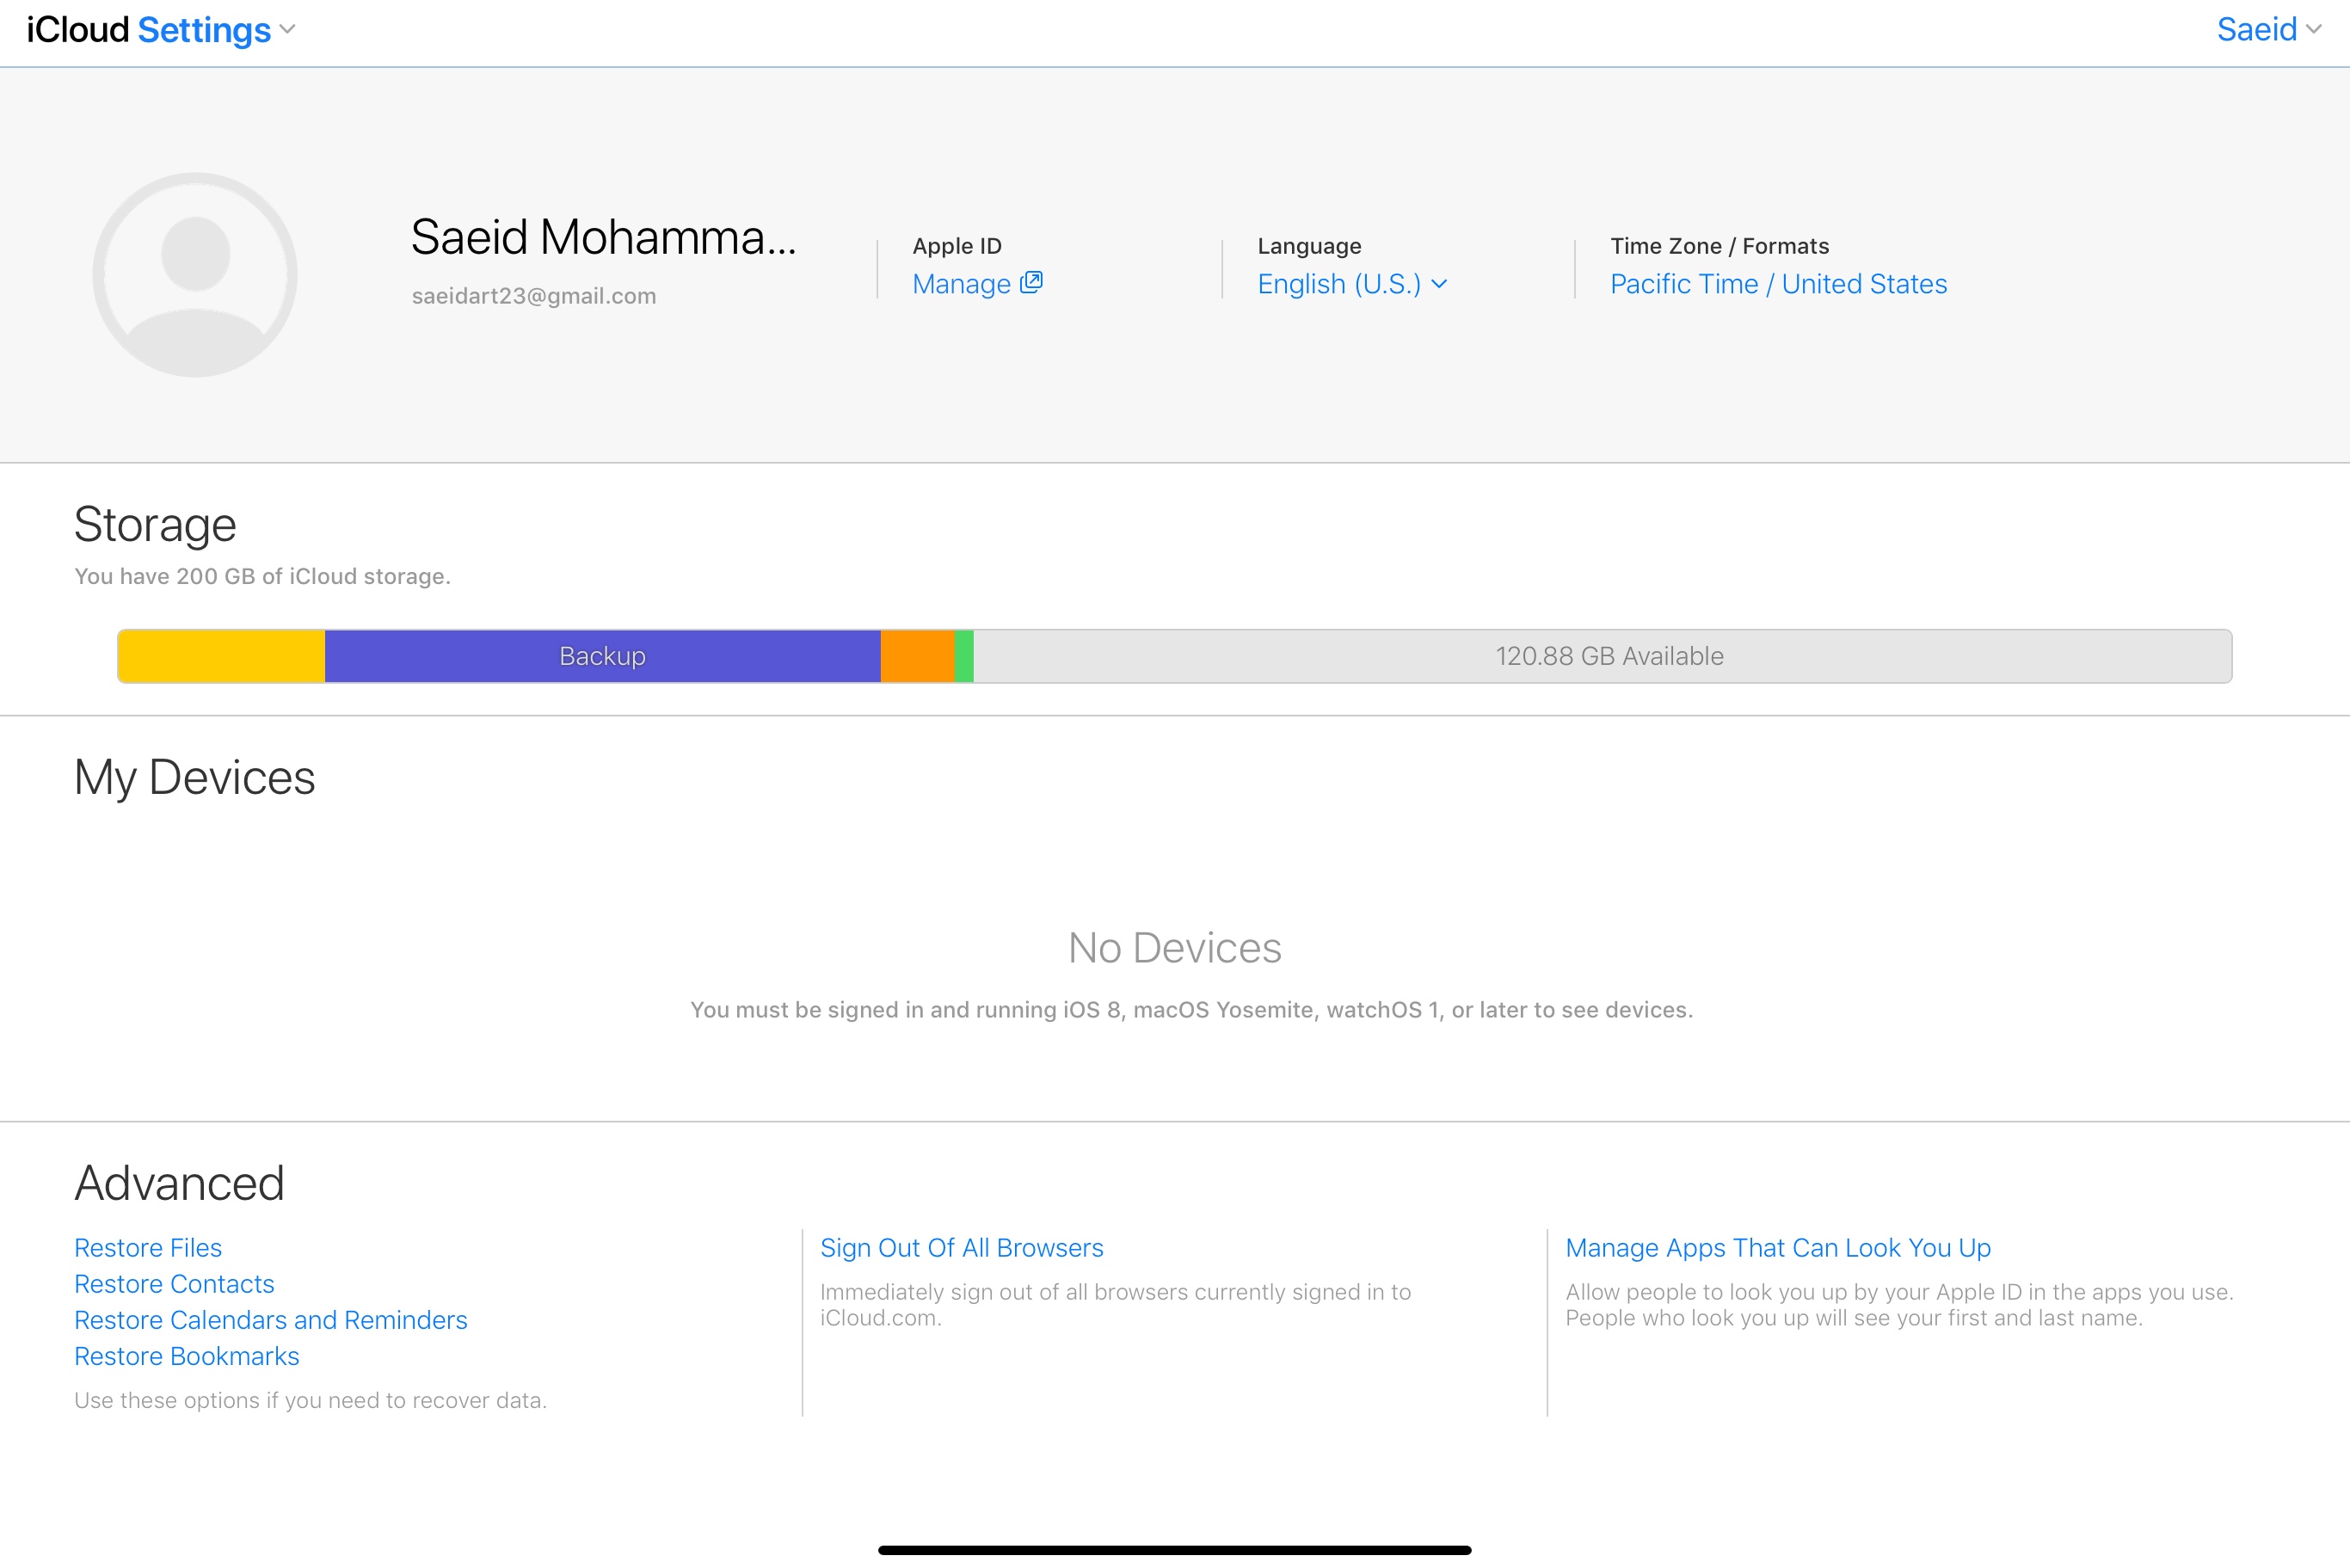
Task: Open the iCloud Settings app switcher dropdown
Action: click(287, 30)
